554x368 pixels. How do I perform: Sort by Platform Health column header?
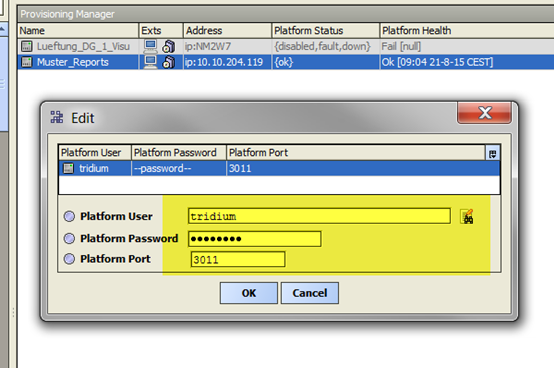click(x=467, y=30)
